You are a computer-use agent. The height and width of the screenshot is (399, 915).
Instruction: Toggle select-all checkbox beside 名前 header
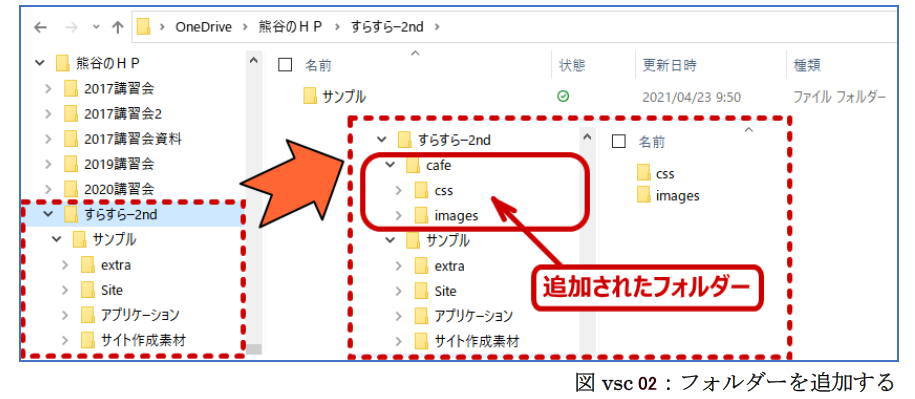point(285,65)
